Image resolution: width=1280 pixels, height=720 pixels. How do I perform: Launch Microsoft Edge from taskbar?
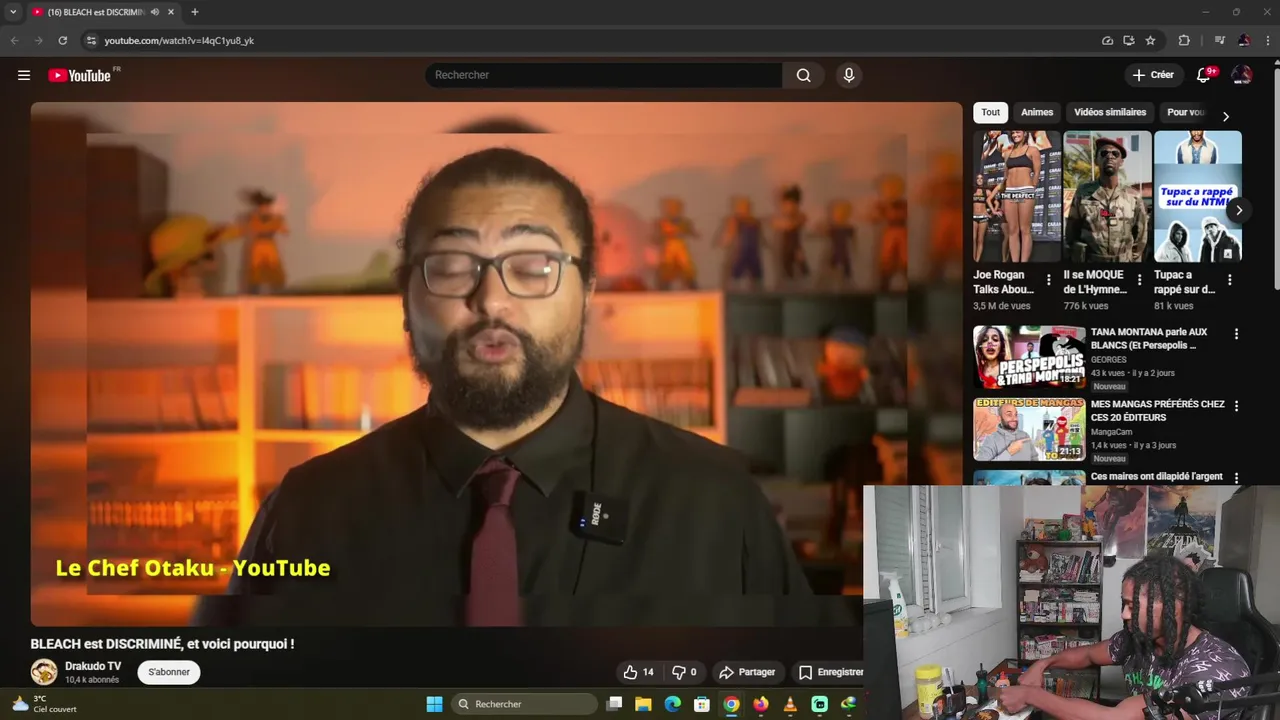(673, 704)
